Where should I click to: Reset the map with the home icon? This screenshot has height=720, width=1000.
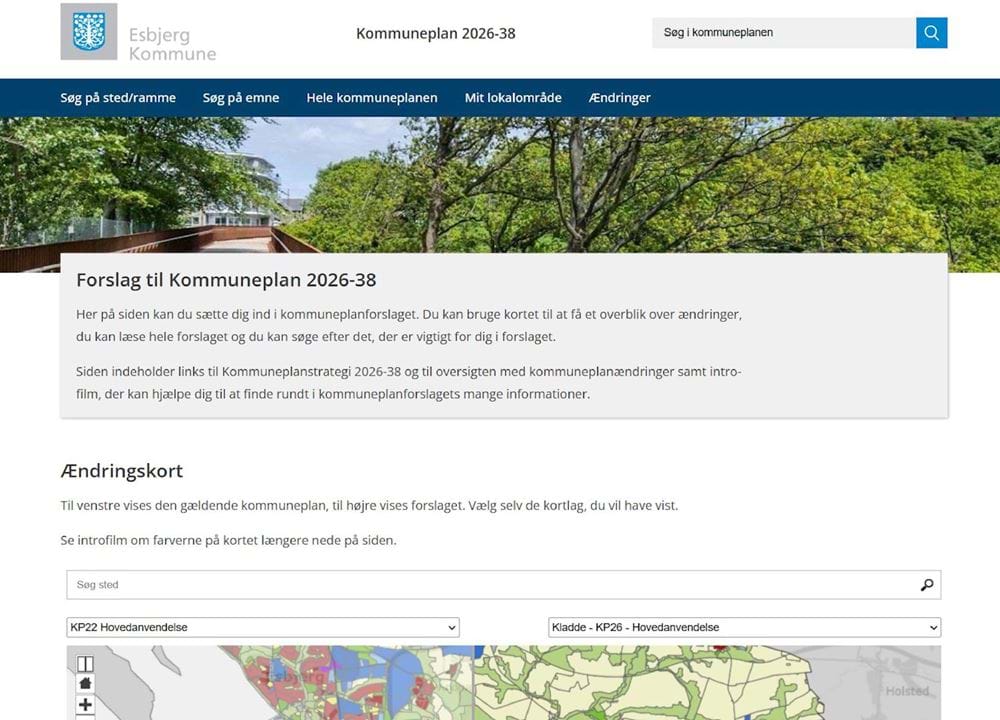pos(85,684)
